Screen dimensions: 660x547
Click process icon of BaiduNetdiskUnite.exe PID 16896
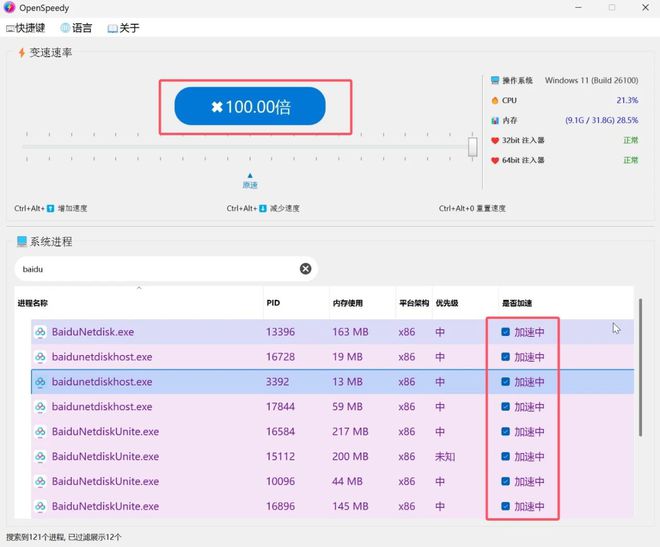click(x=40, y=506)
